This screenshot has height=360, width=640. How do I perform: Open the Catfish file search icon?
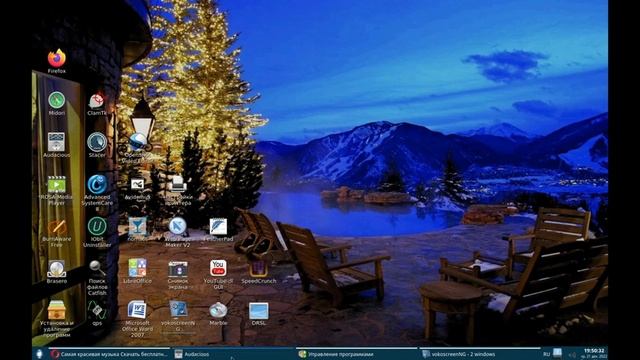click(97, 268)
